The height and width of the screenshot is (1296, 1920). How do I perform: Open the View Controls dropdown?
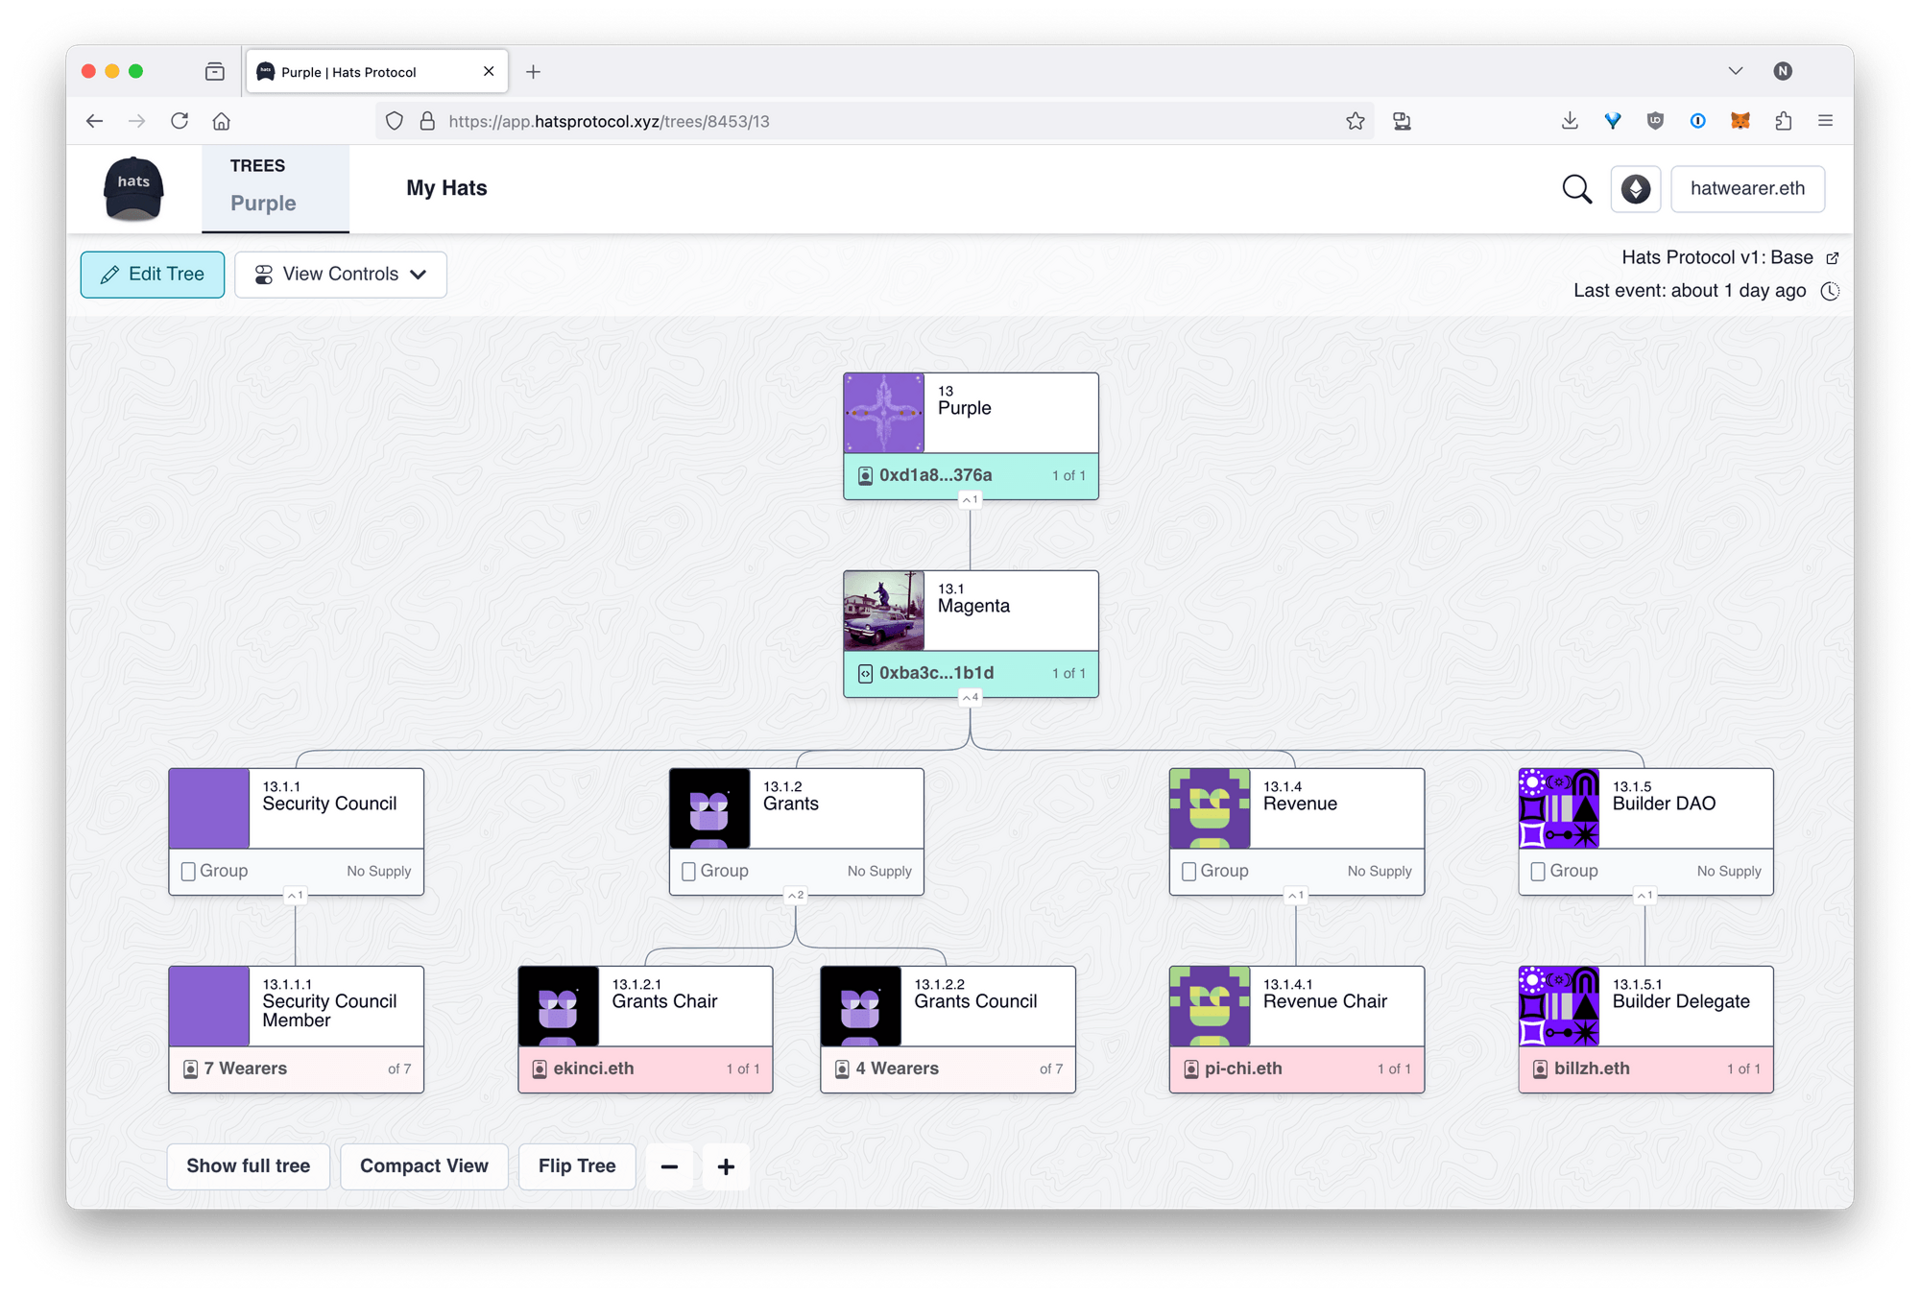[340, 274]
